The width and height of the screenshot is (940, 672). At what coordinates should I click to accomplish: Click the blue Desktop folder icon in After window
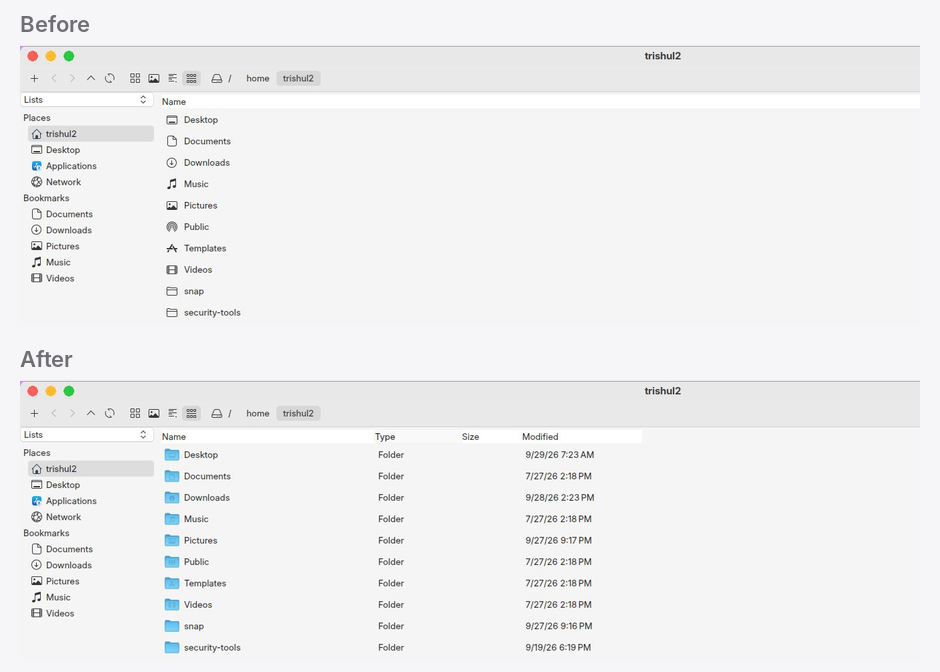(x=172, y=454)
